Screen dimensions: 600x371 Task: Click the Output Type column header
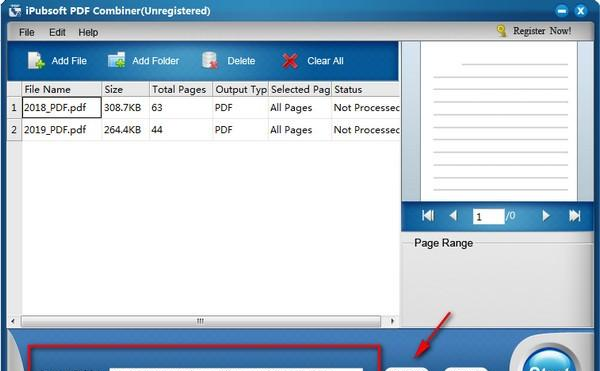[x=241, y=89]
